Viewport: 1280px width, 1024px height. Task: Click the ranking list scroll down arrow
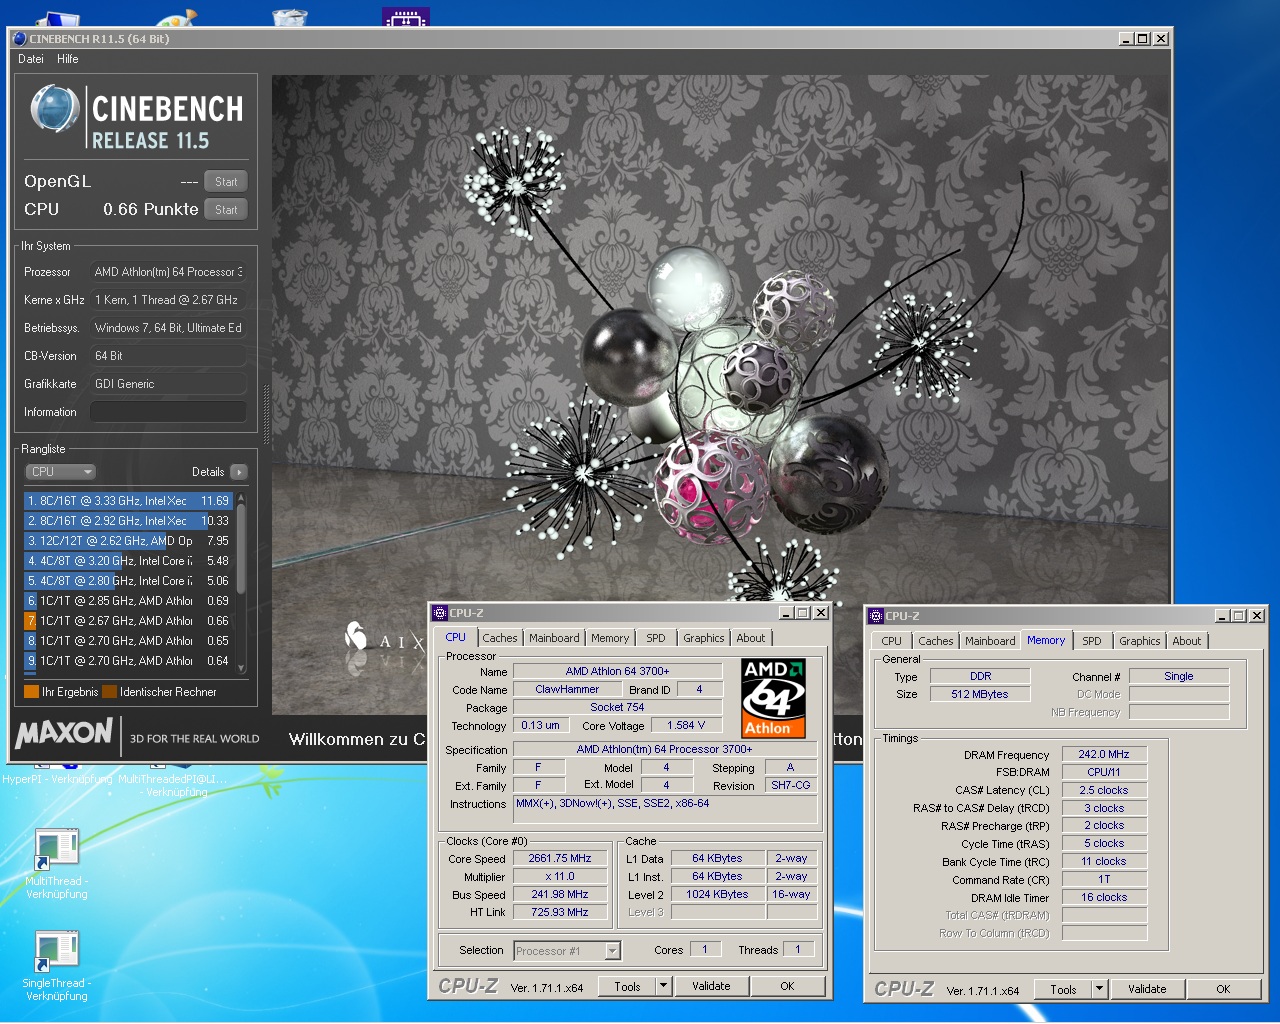pyautogui.click(x=240, y=668)
